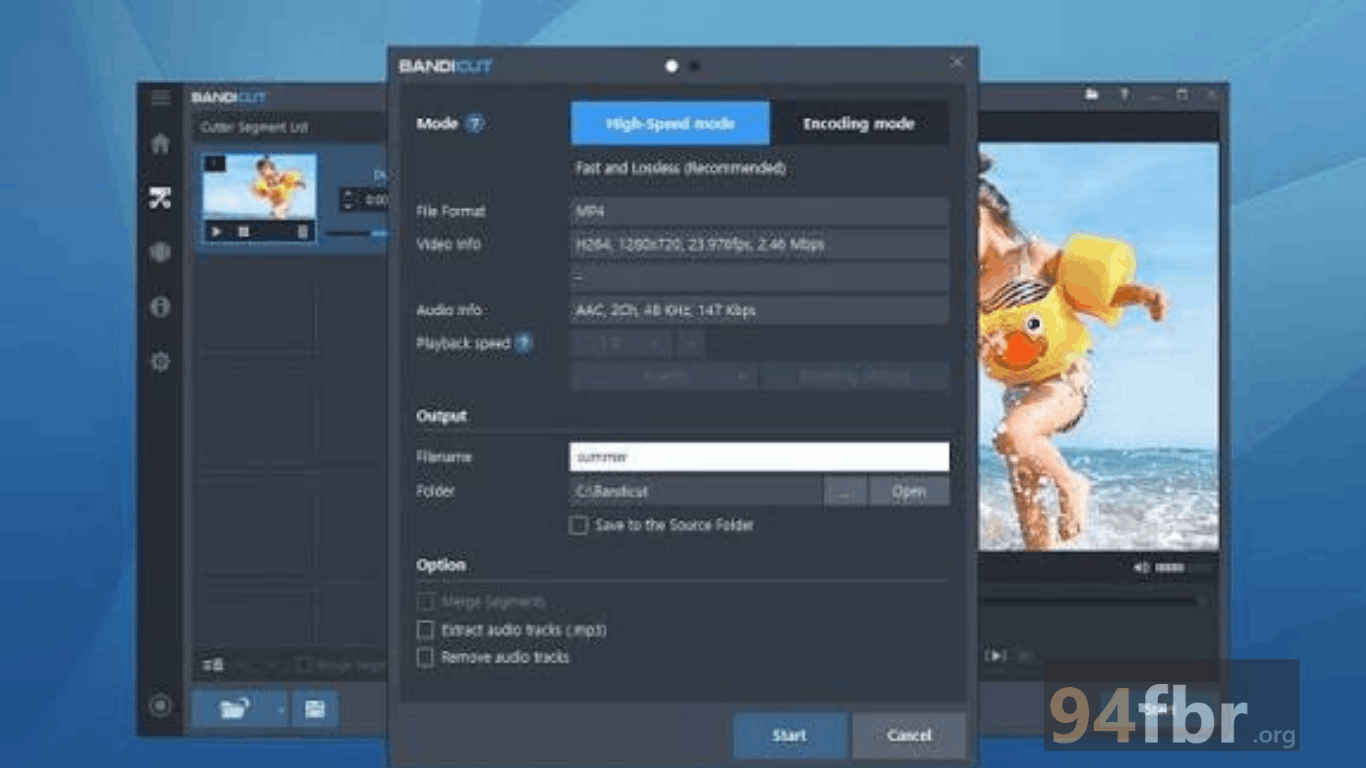The width and height of the screenshot is (1366, 768).
Task: Click the open file folder button
Action: (x=234, y=709)
